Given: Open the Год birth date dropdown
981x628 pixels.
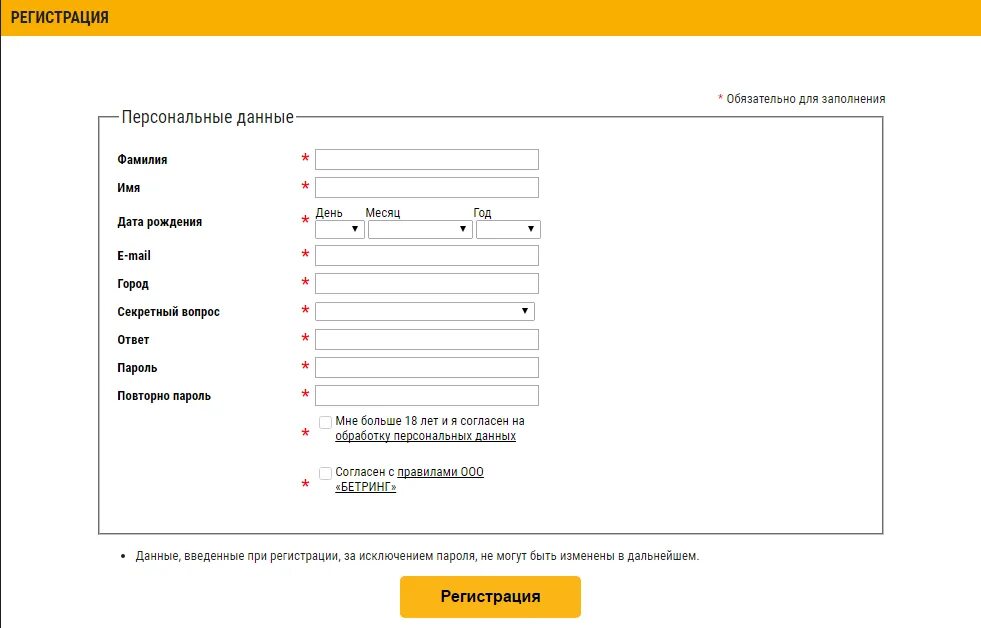Looking at the screenshot, I should (x=508, y=230).
